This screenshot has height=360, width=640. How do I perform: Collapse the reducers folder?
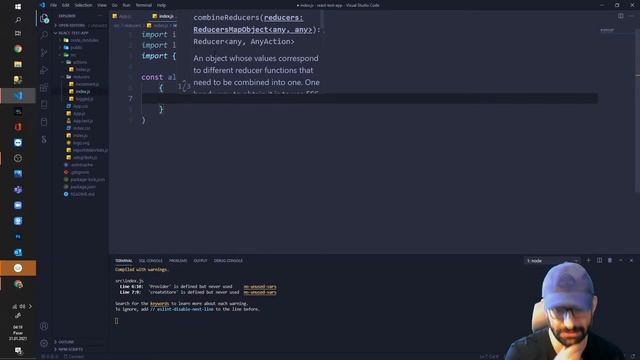click(82, 77)
